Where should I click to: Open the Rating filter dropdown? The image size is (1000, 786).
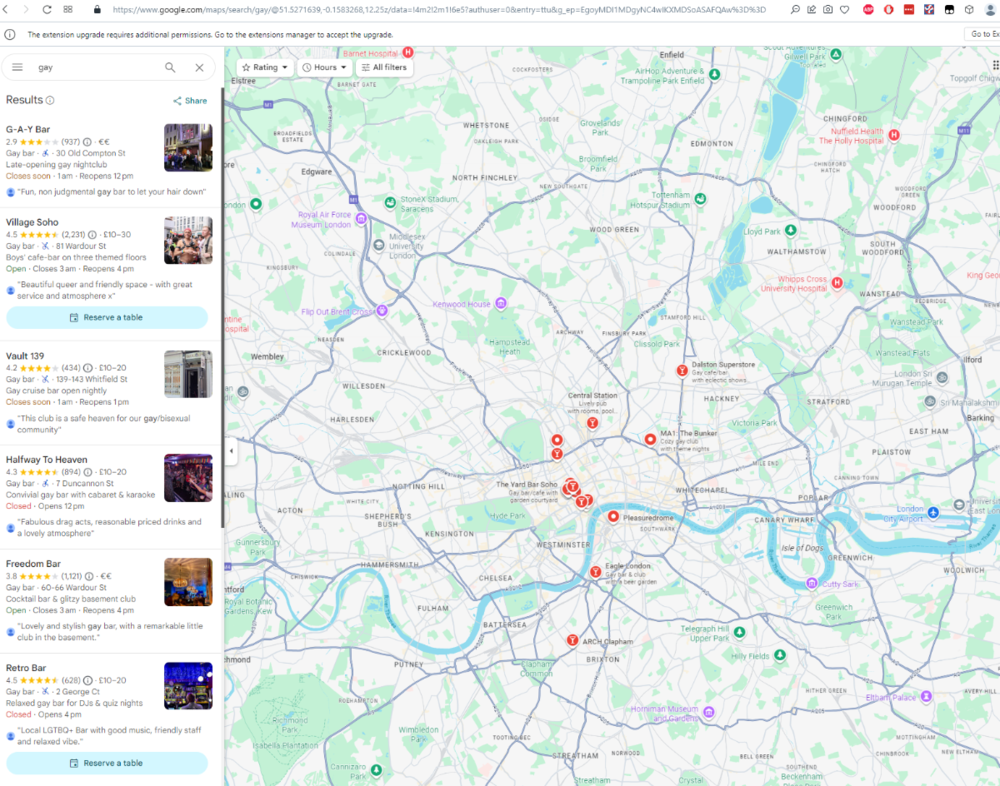265,67
